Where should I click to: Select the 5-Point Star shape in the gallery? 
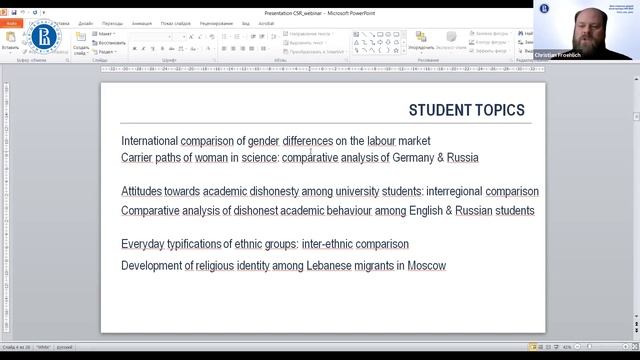point(396,50)
